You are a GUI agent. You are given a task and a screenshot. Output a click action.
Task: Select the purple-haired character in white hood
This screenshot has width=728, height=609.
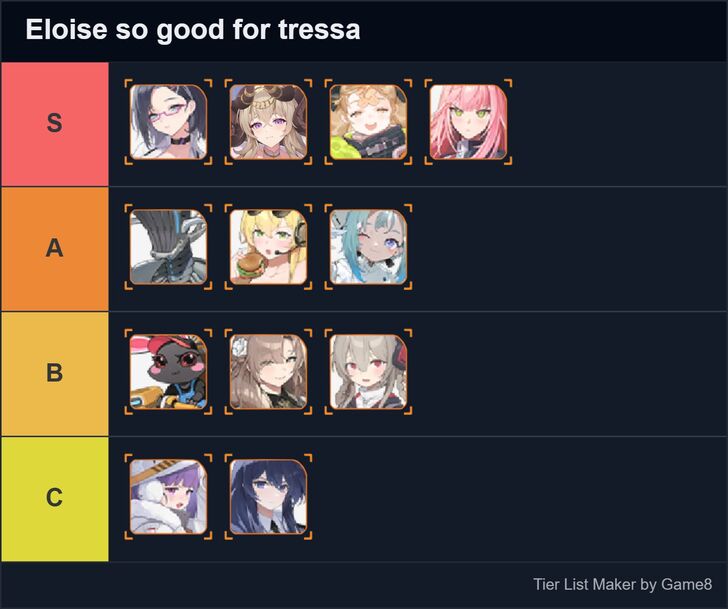(168, 497)
